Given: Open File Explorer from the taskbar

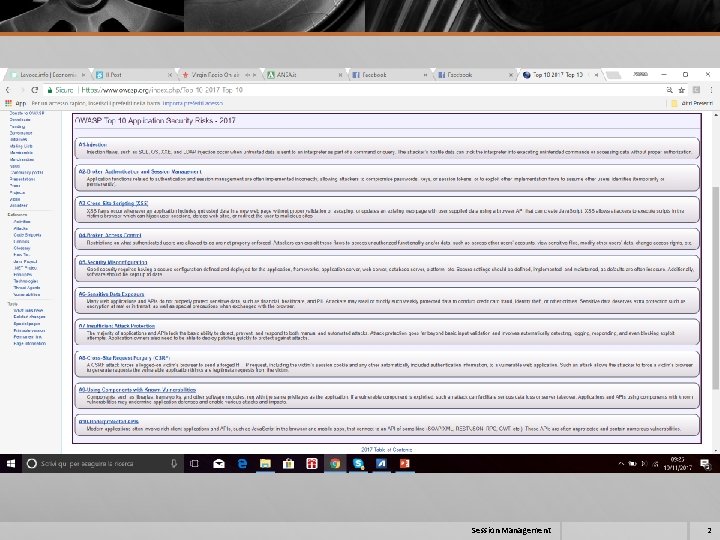Looking at the screenshot, I should [x=265, y=464].
